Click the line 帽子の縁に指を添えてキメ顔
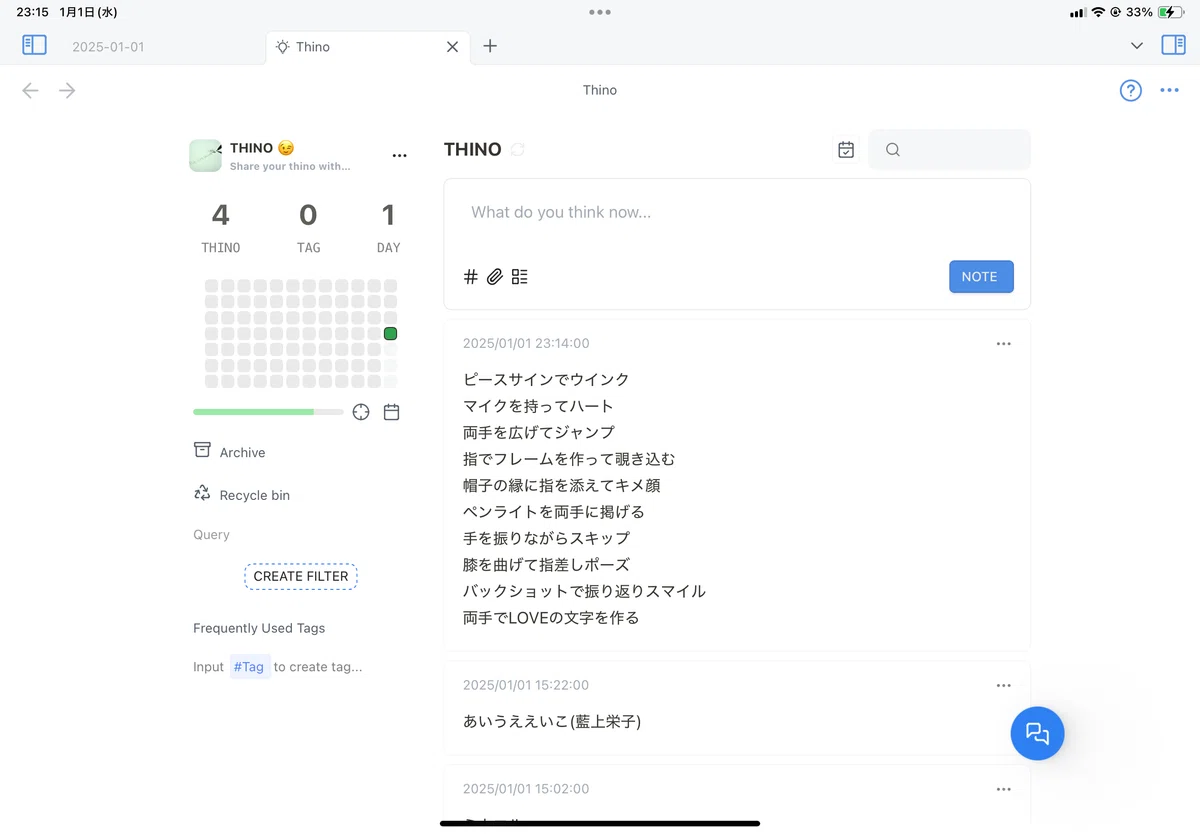1200x834 pixels. pyautogui.click(x=562, y=486)
